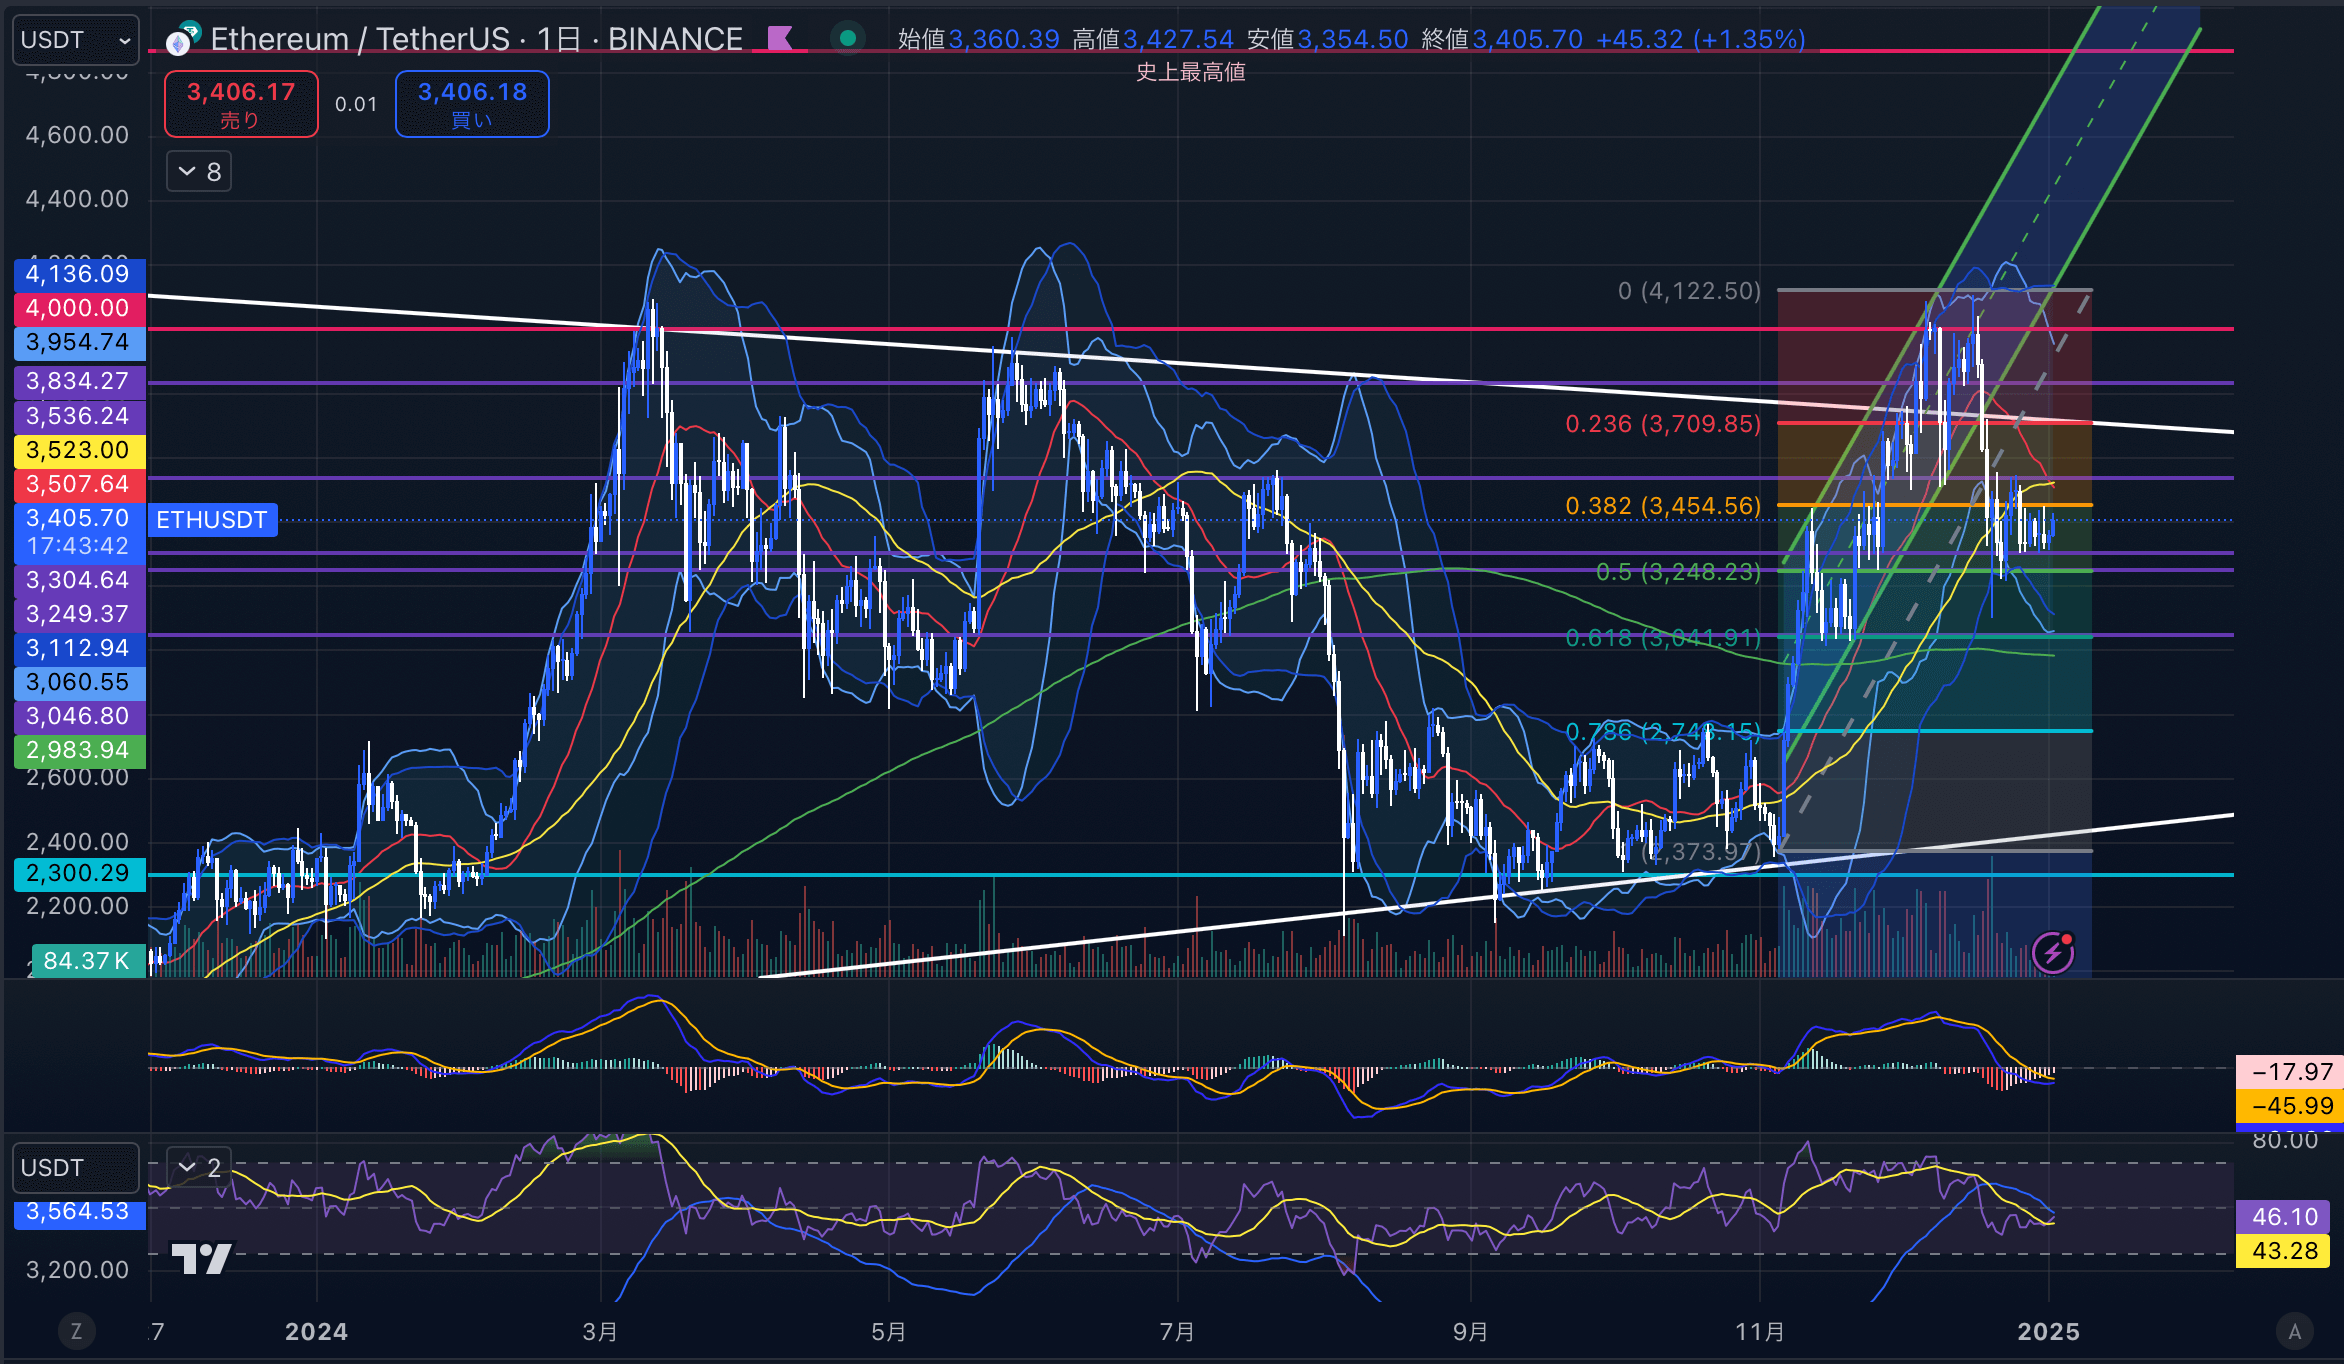Click the 4,000.00 red price label
This screenshot has width=2344, height=1364.
coord(79,308)
